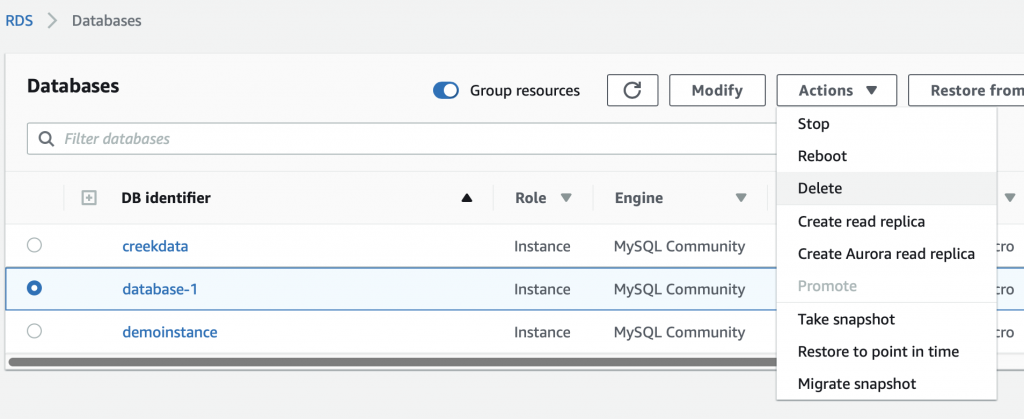Click the search magnifier icon in filter box

point(46,139)
